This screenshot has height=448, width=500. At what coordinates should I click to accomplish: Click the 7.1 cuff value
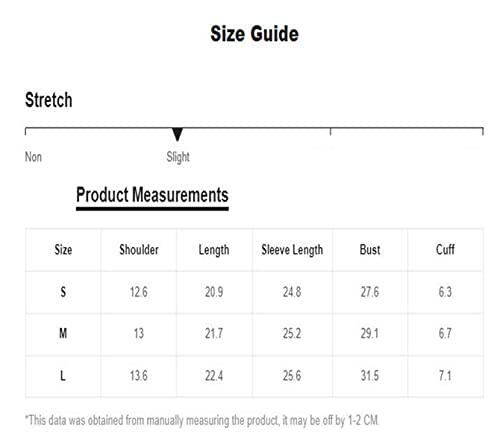(445, 376)
